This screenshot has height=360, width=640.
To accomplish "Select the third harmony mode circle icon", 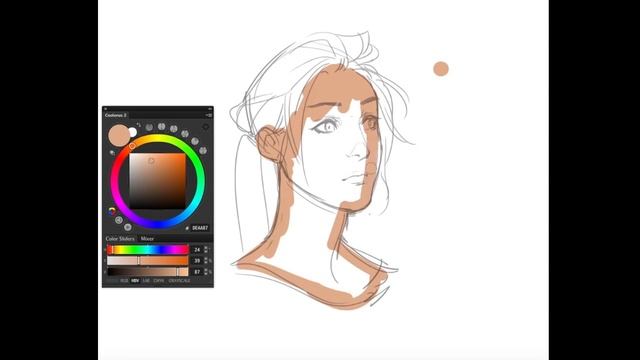I will coord(173,129).
